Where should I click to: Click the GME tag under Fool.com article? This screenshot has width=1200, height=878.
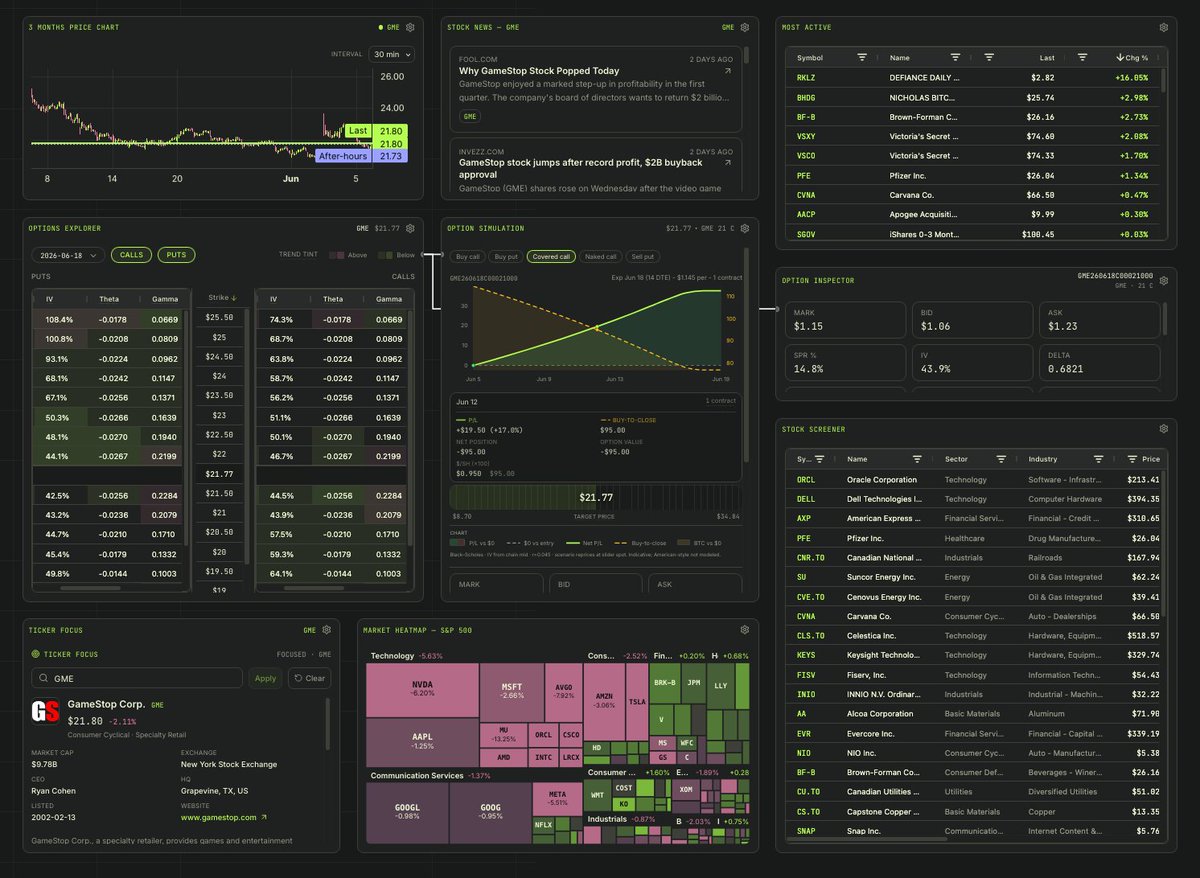[x=470, y=117]
